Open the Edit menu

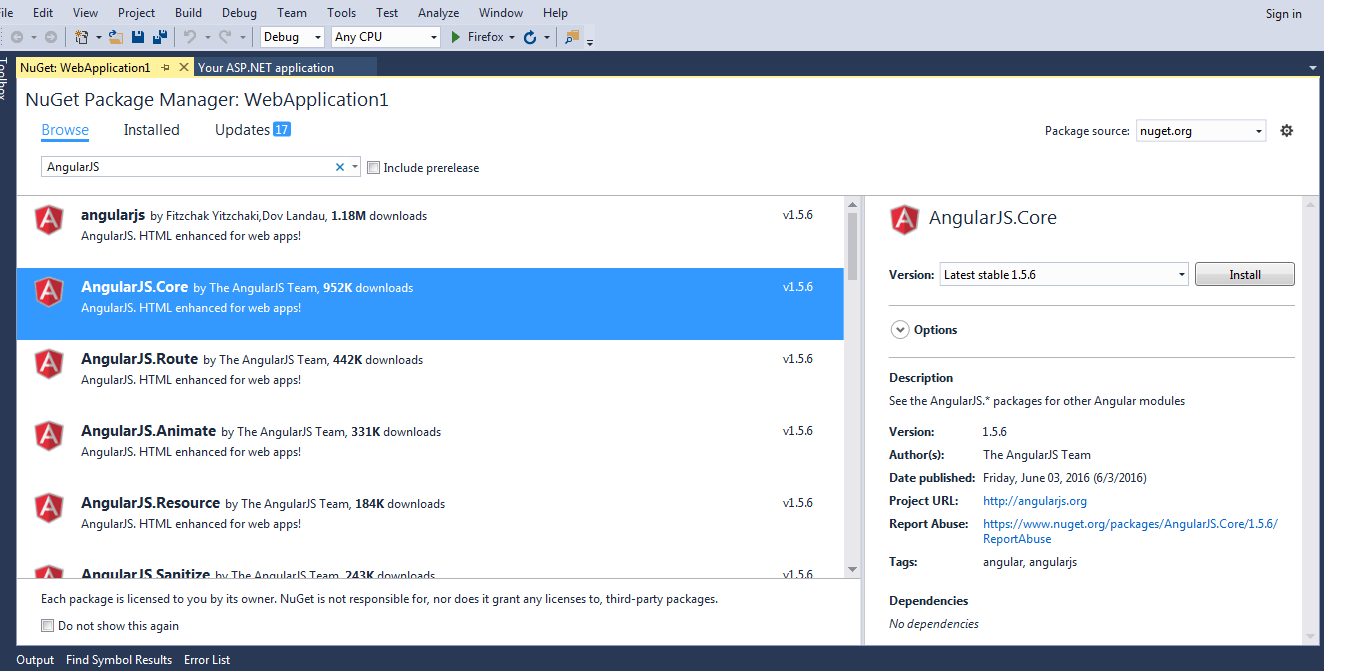click(x=43, y=13)
